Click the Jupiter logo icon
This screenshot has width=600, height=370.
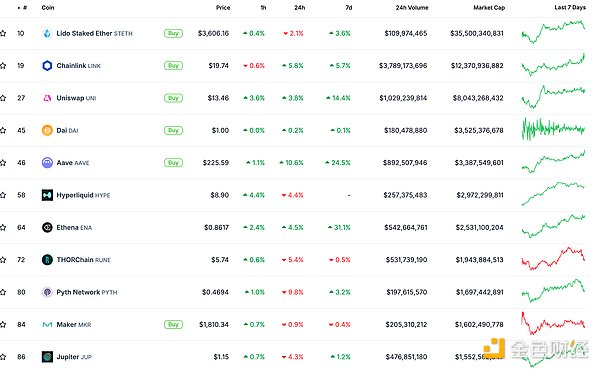(47, 357)
